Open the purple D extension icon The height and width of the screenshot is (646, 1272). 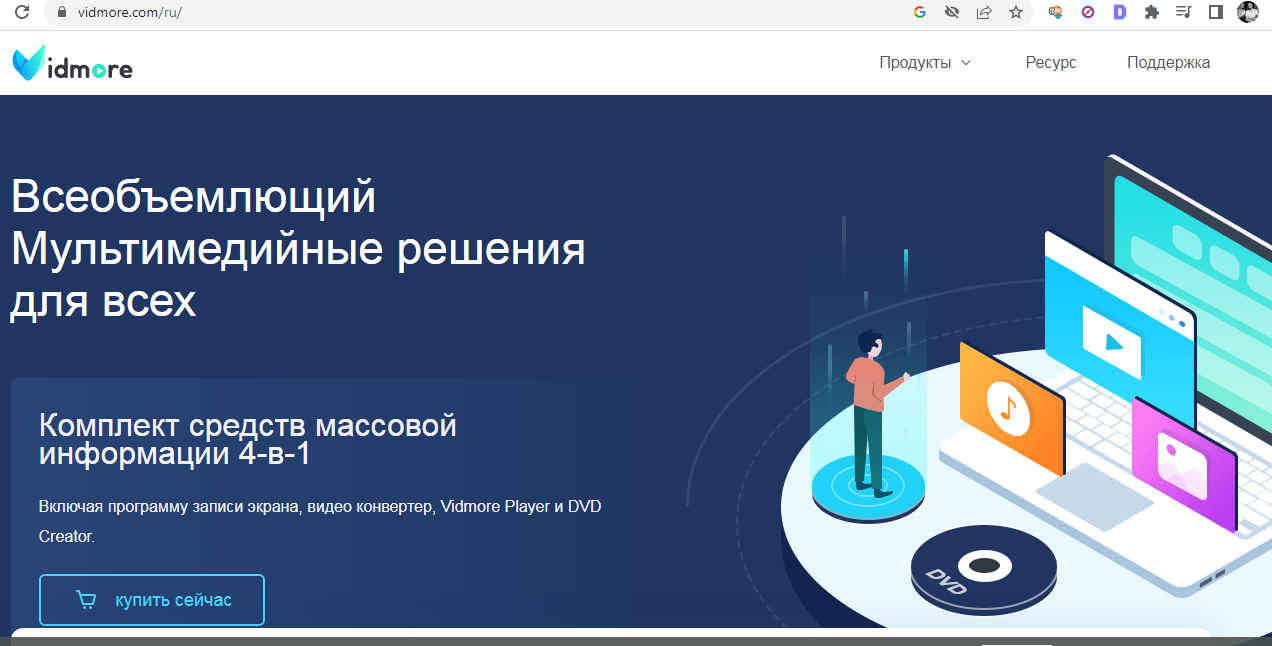(1120, 12)
